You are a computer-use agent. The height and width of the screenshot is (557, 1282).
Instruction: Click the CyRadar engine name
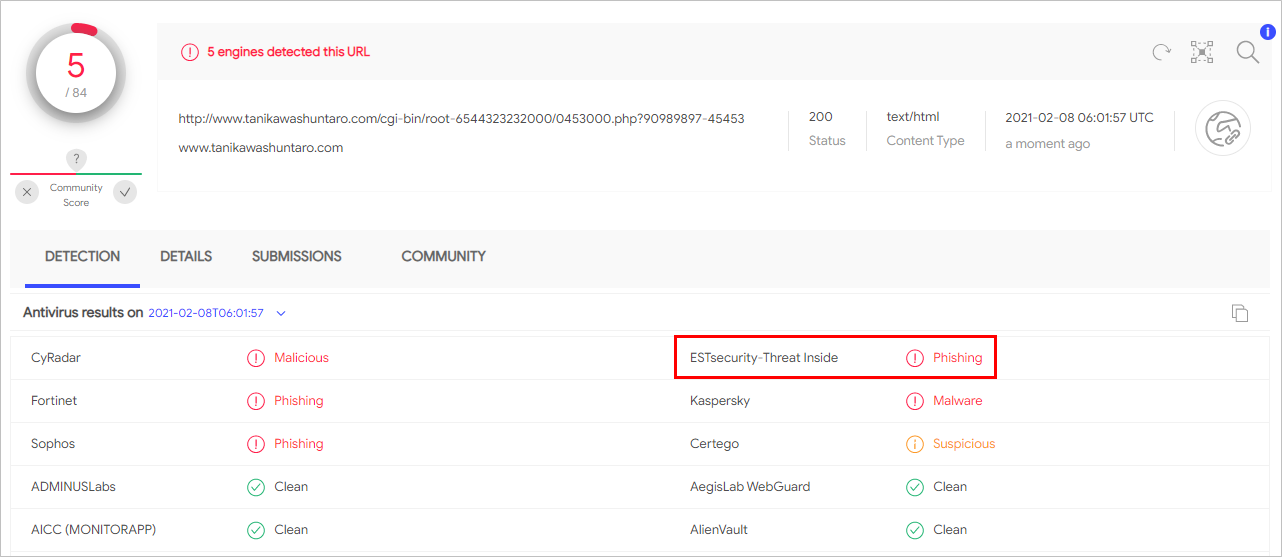[56, 357]
